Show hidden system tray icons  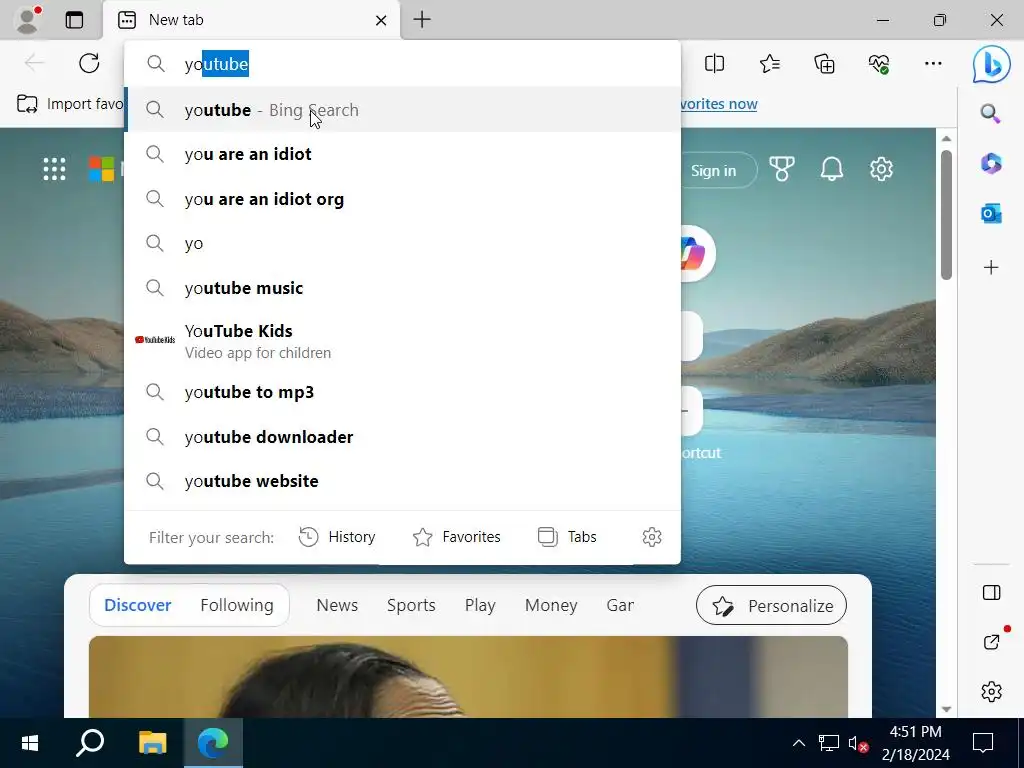pyautogui.click(x=799, y=743)
